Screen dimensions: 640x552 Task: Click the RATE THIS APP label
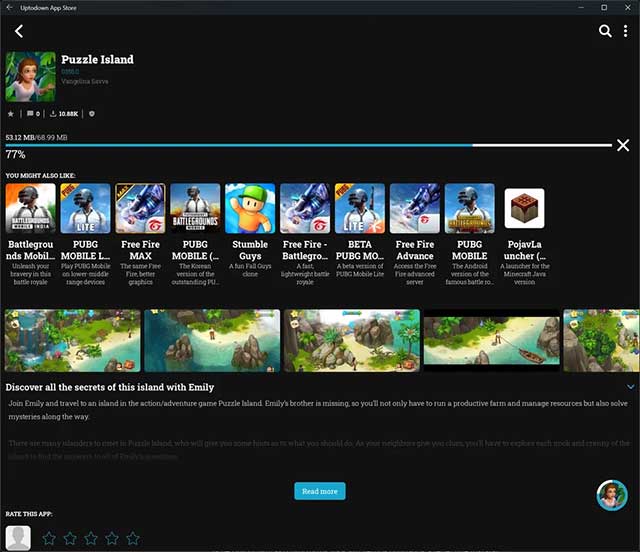(x=29, y=514)
